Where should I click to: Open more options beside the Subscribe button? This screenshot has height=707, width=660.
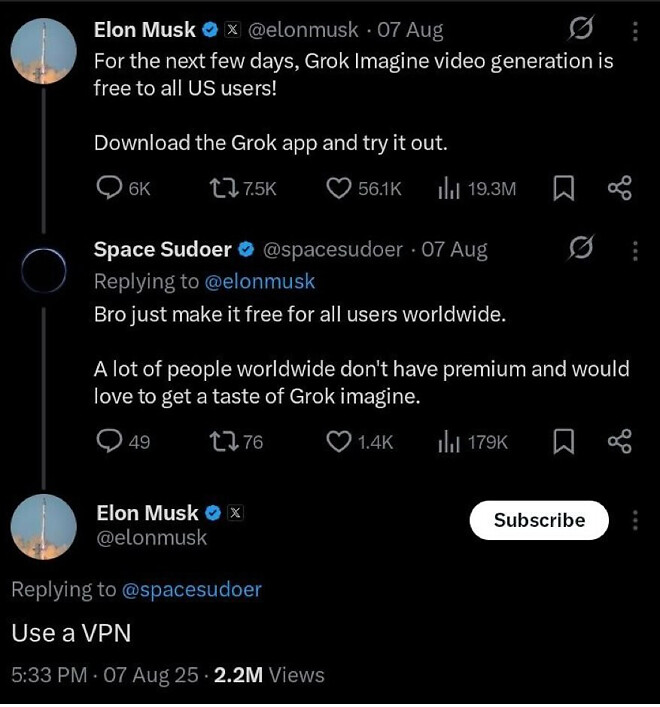(x=635, y=520)
